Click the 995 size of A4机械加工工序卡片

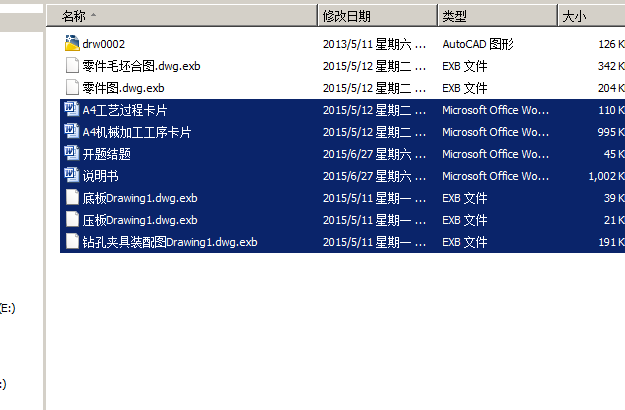(x=611, y=132)
